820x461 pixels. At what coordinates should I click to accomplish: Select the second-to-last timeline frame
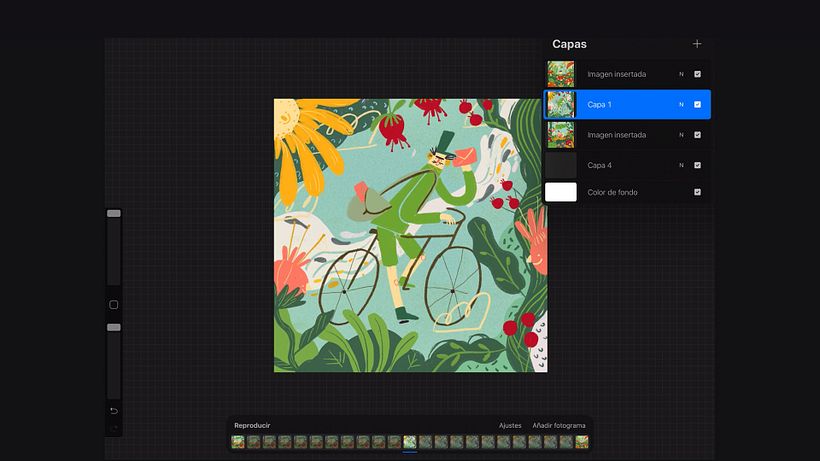click(x=566, y=442)
